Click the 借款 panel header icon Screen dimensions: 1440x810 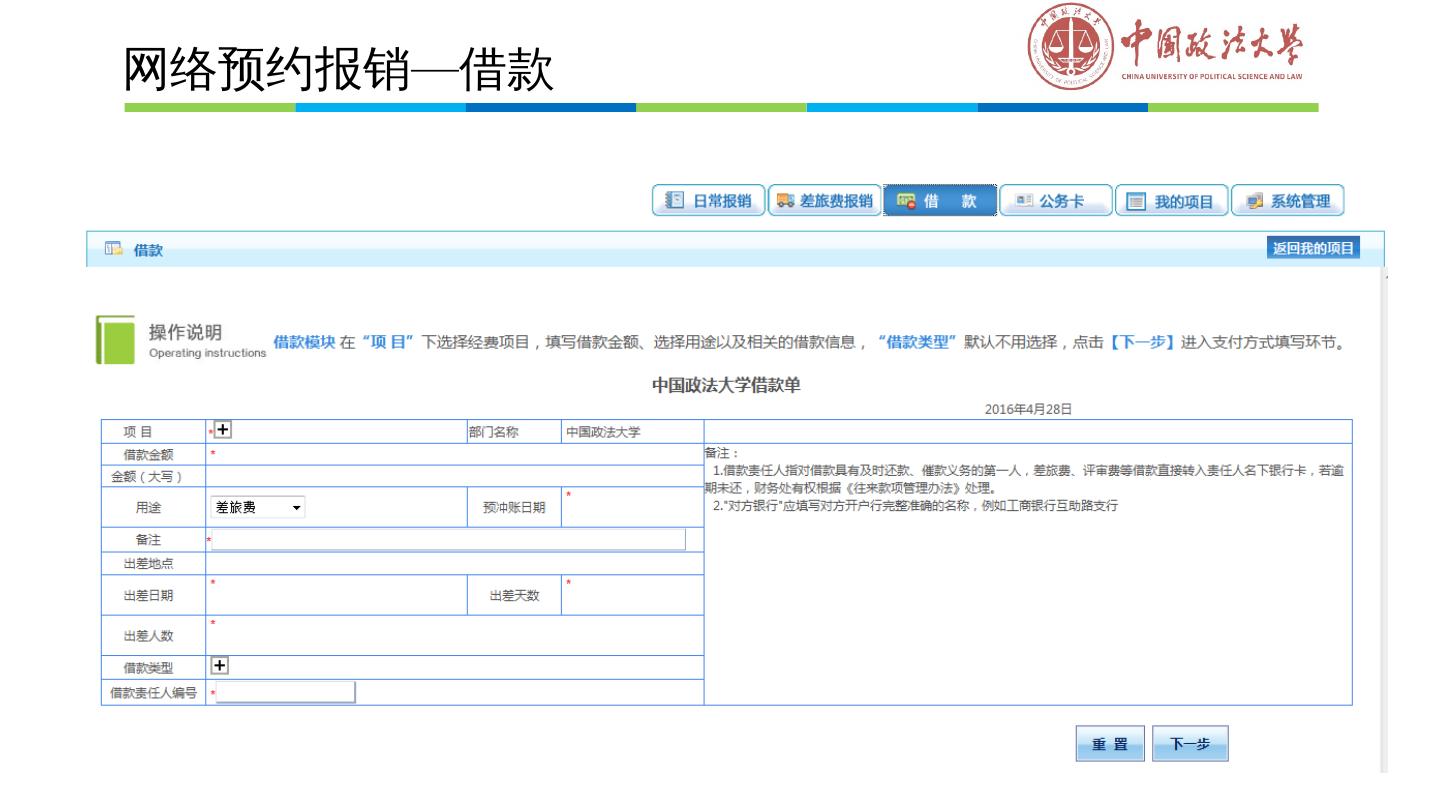[x=113, y=250]
